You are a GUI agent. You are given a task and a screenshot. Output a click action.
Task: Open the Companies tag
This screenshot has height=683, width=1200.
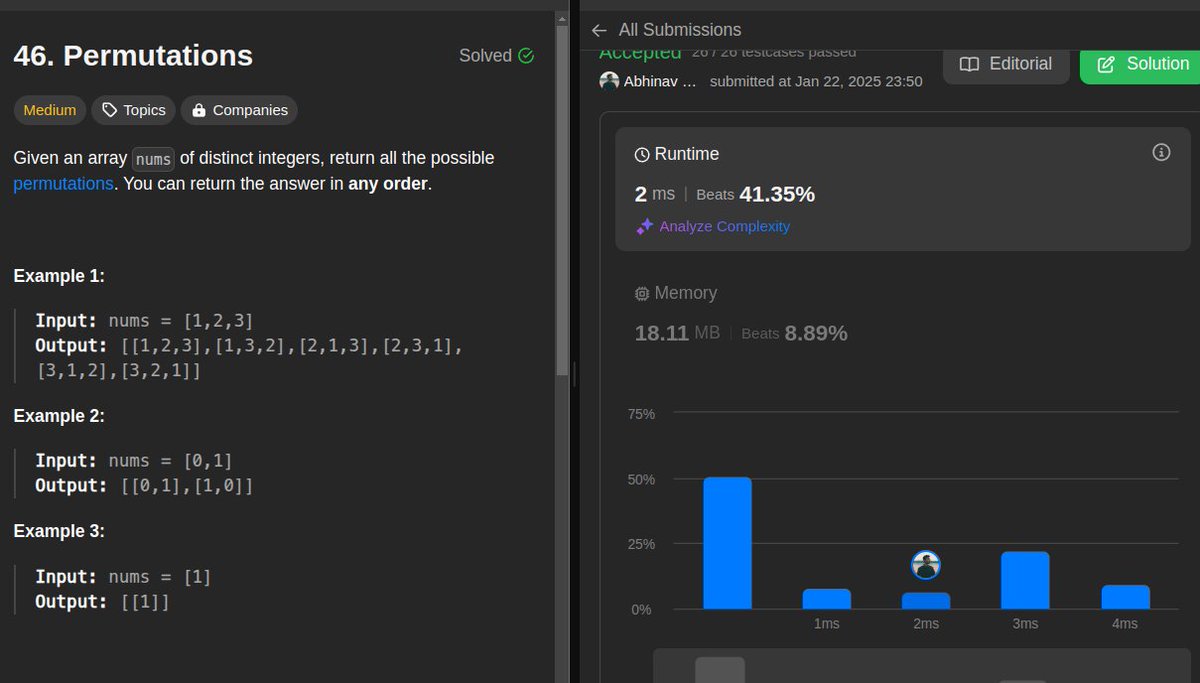tap(239, 110)
